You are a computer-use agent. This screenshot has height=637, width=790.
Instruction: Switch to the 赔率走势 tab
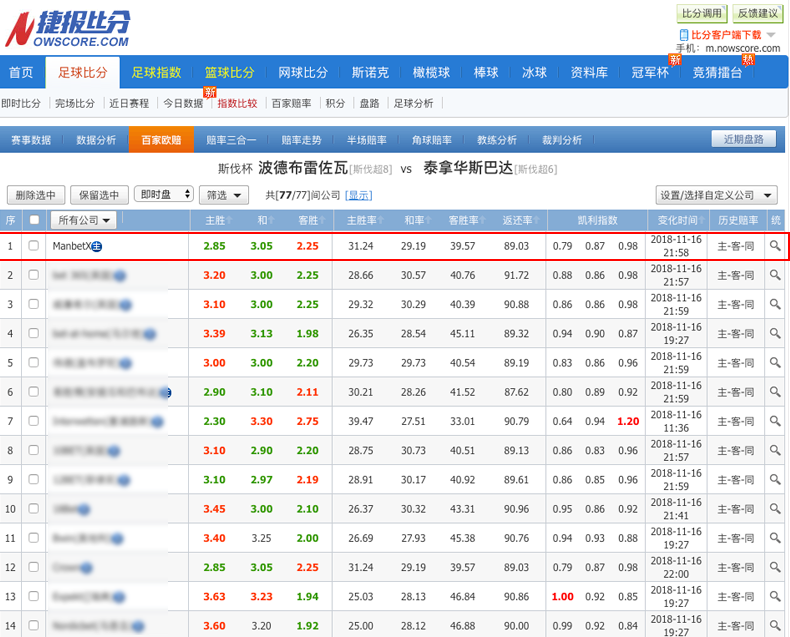point(301,140)
